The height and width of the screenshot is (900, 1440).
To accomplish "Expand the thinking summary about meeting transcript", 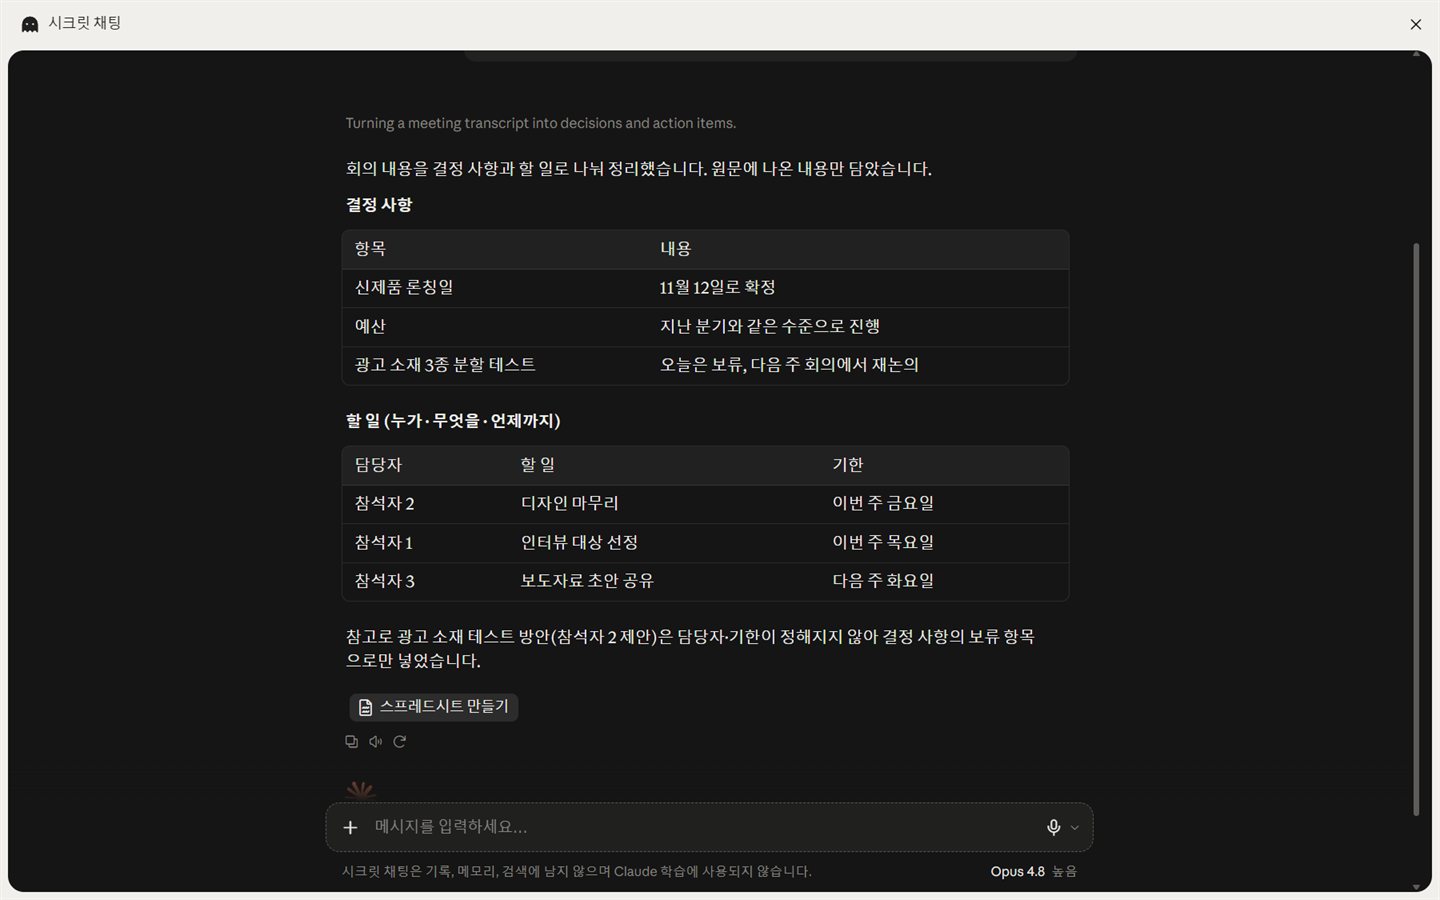I will click(x=541, y=123).
